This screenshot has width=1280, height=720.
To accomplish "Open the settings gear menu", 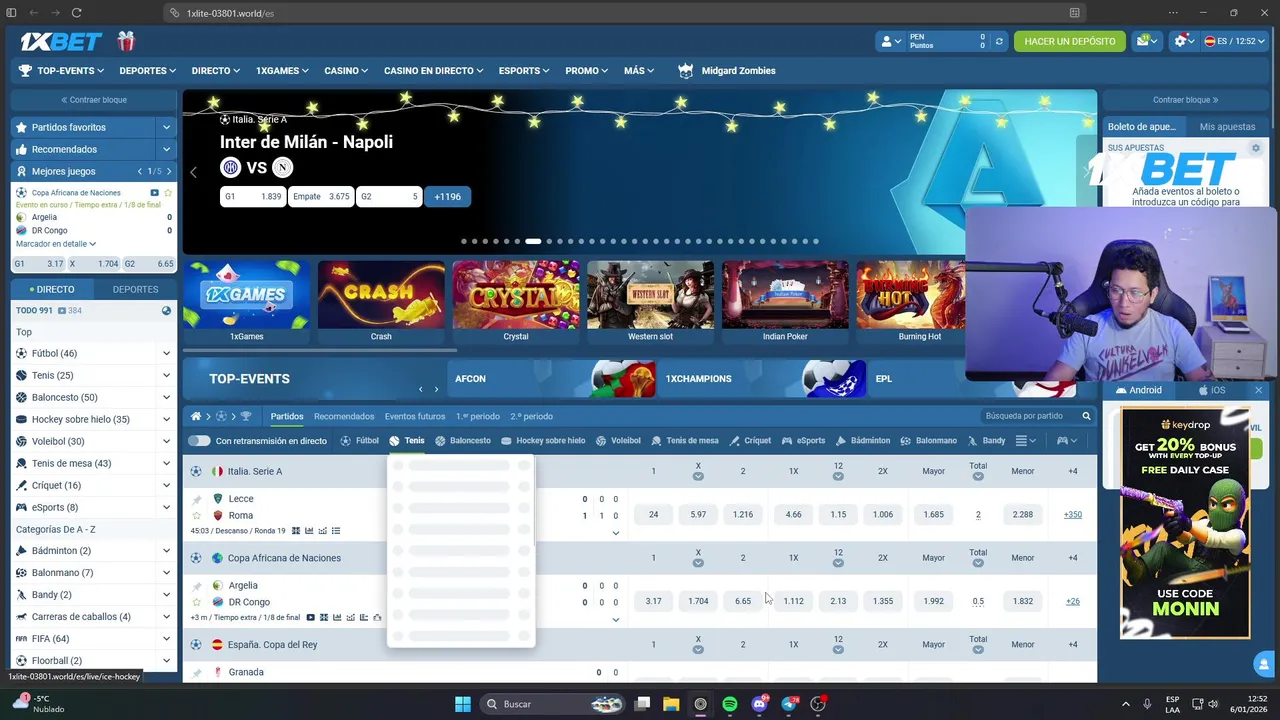I will click(1184, 41).
